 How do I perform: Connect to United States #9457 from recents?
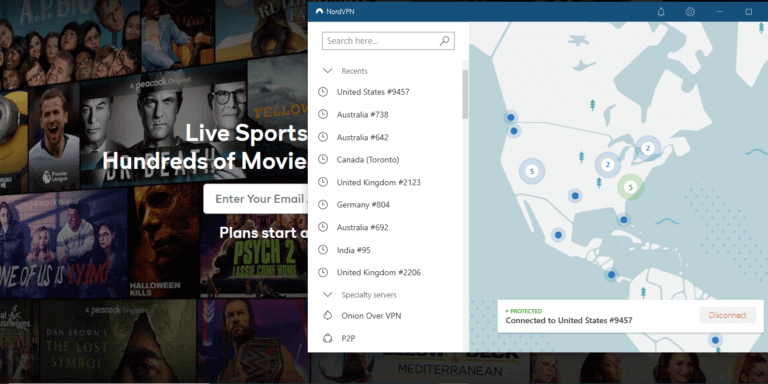point(373,92)
